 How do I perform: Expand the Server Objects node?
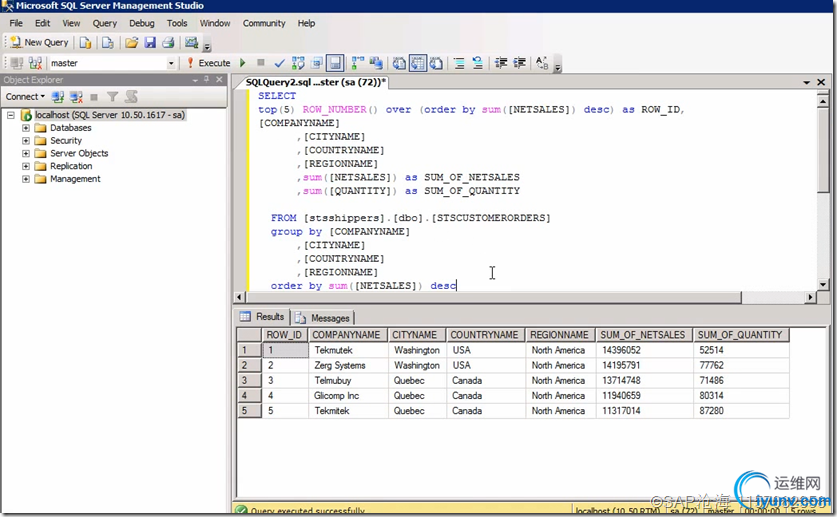tap(26, 154)
